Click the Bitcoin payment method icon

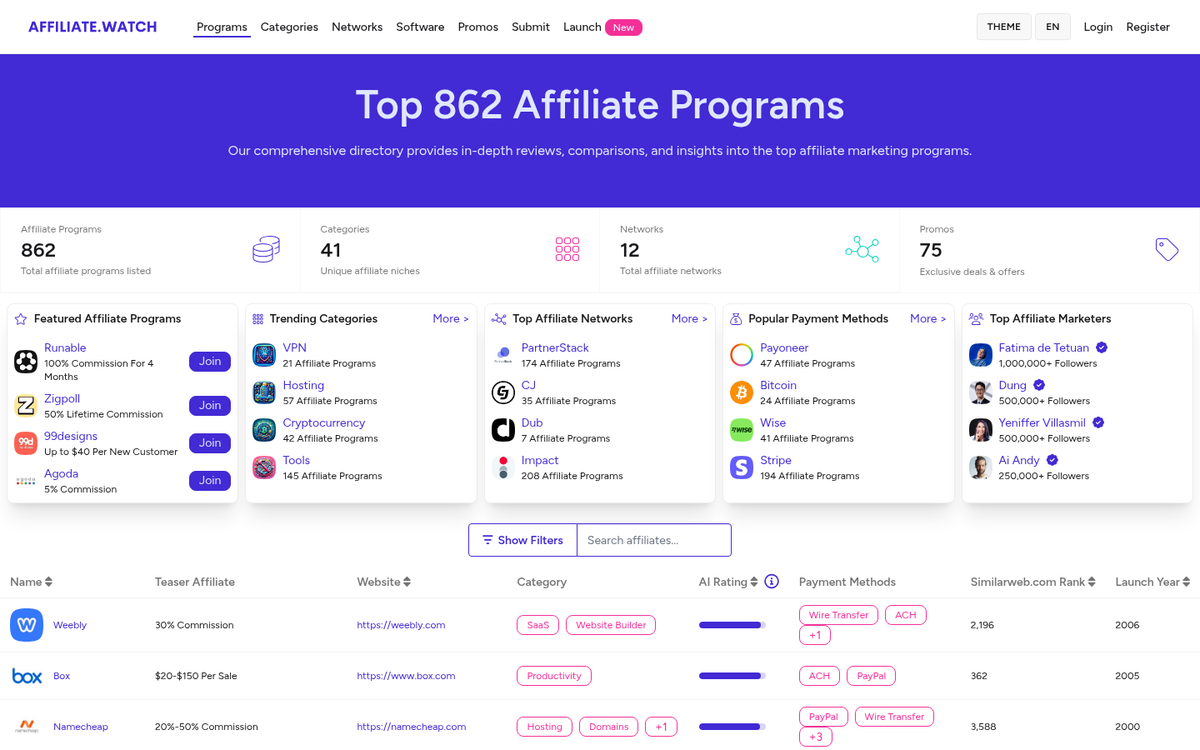click(741, 392)
